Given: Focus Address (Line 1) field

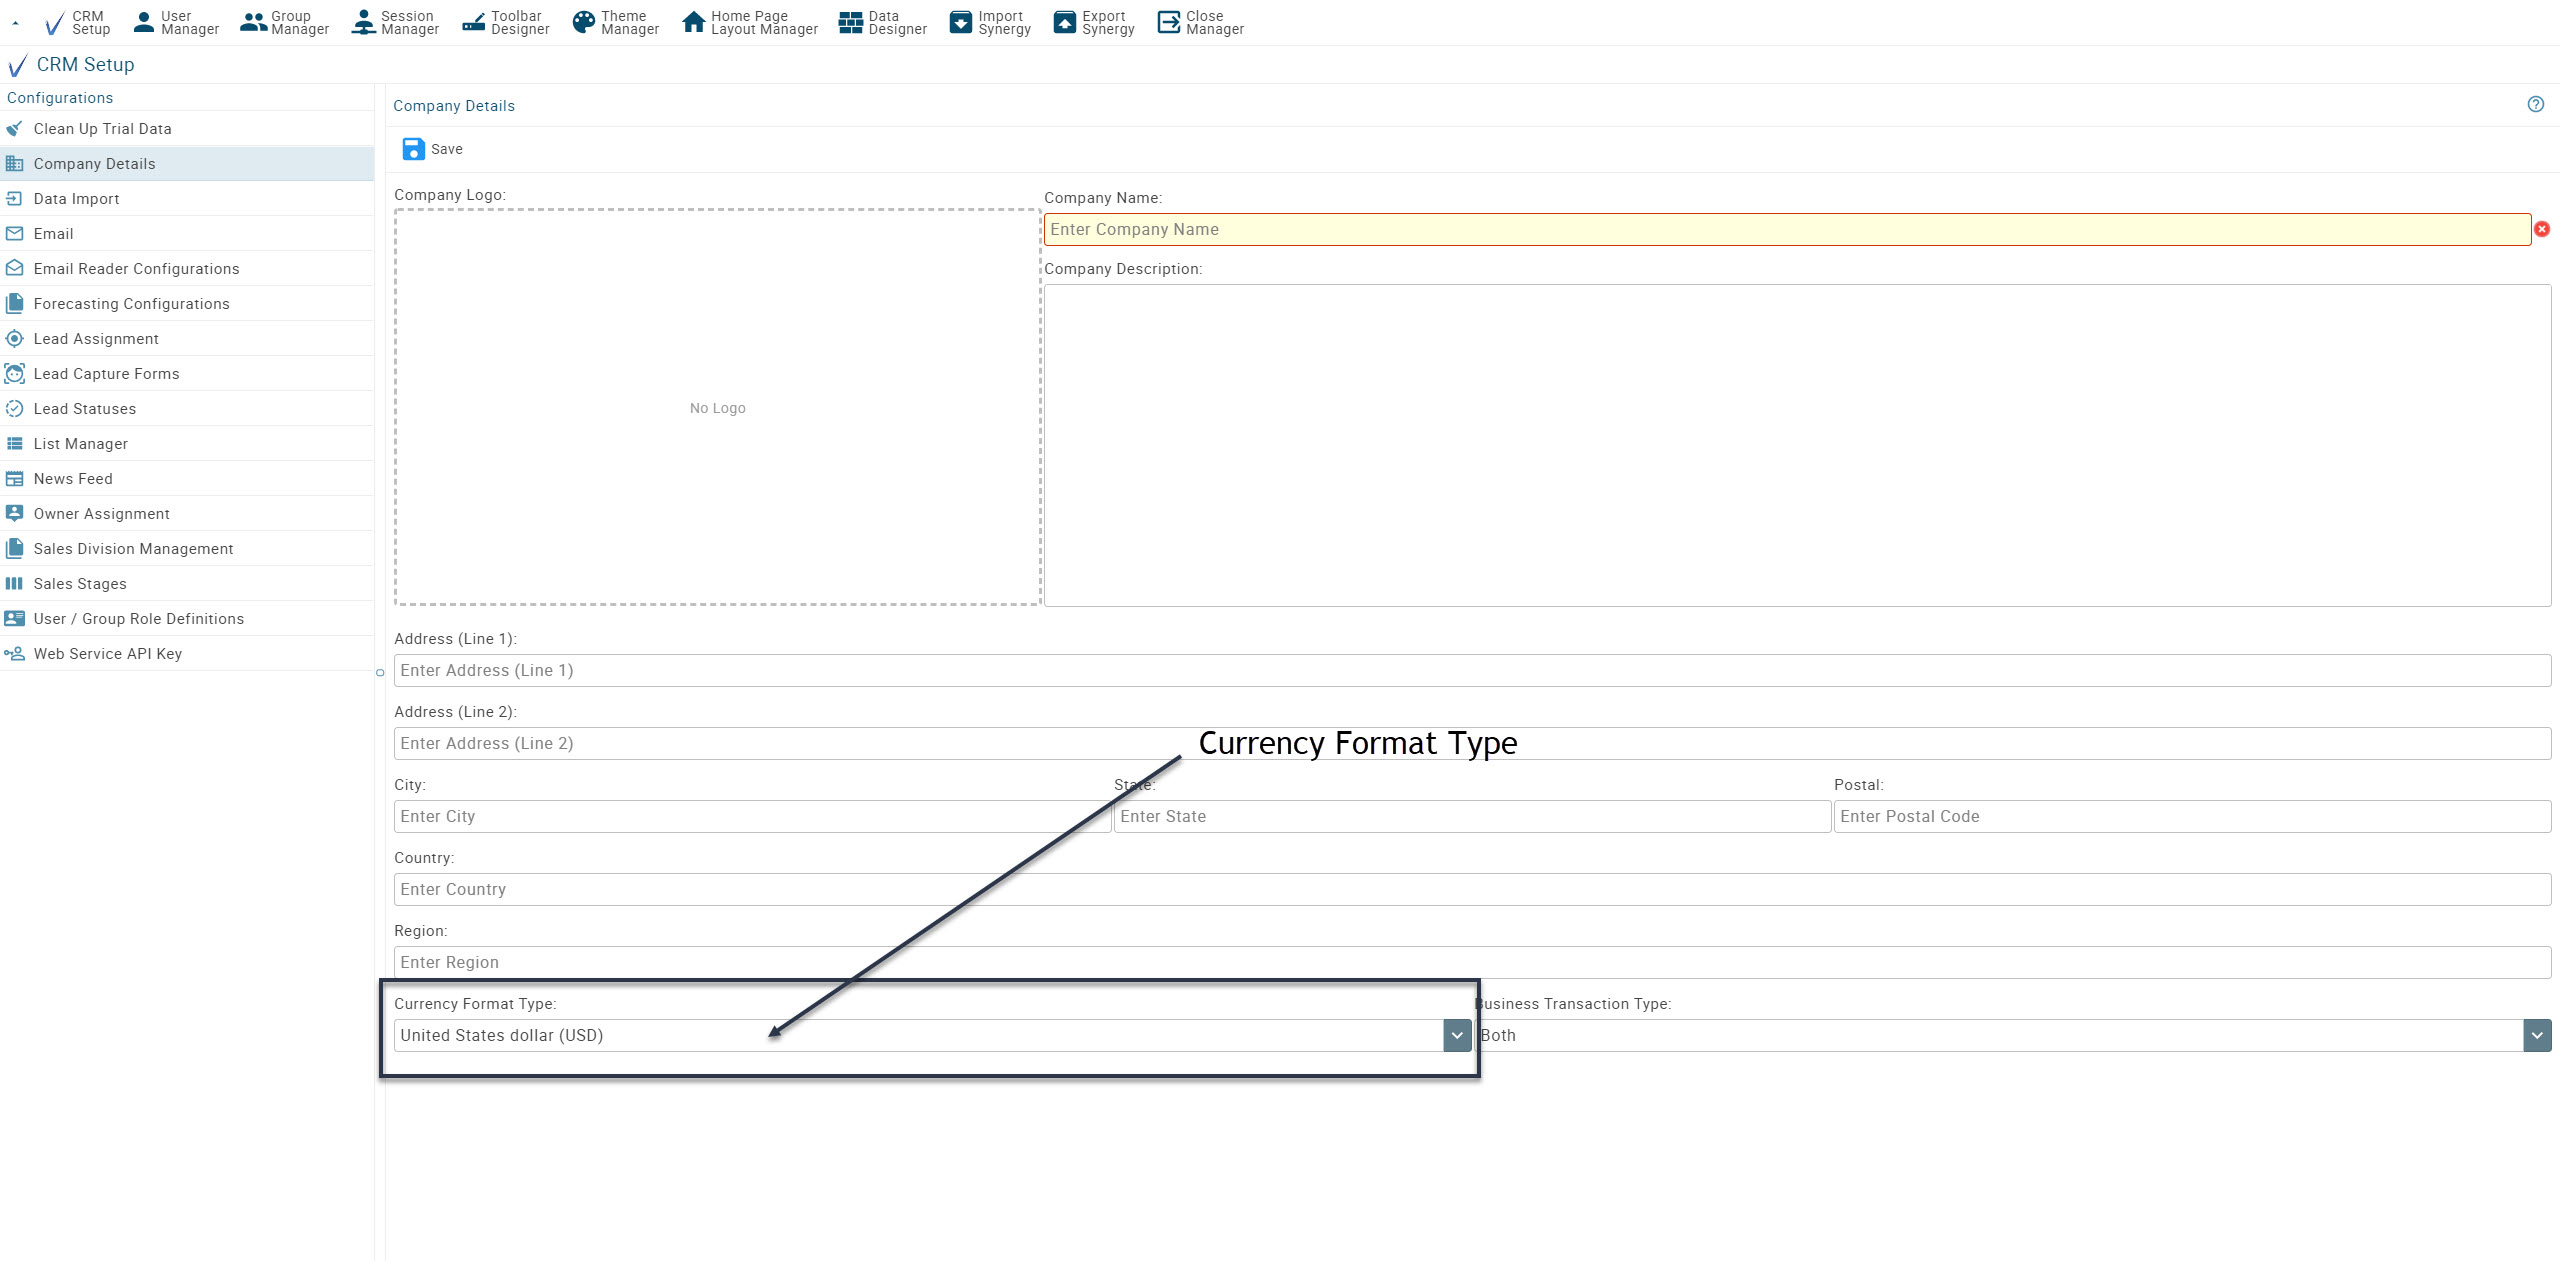Looking at the screenshot, I should pyautogui.click(x=1472, y=670).
